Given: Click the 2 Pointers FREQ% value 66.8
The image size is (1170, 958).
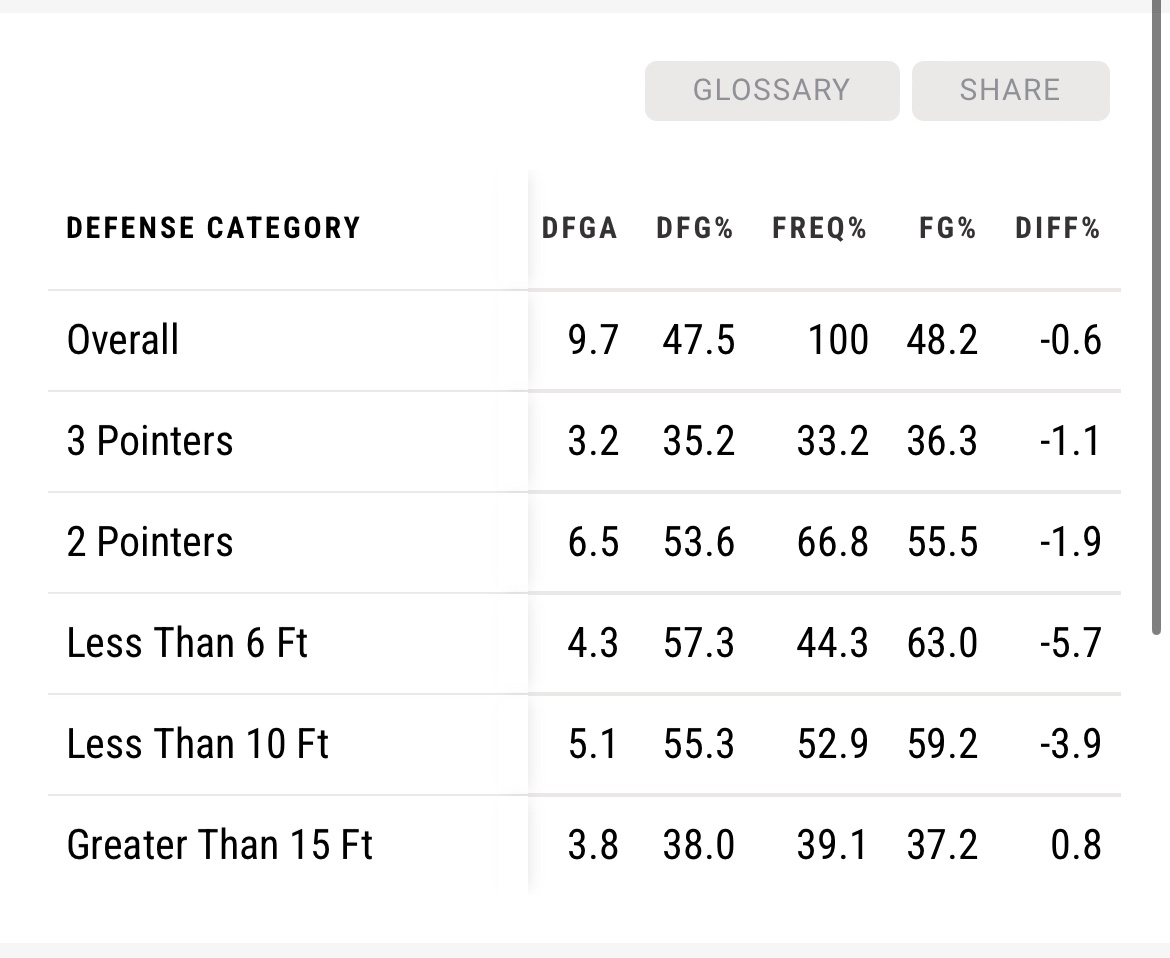Looking at the screenshot, I should point(832,542).
